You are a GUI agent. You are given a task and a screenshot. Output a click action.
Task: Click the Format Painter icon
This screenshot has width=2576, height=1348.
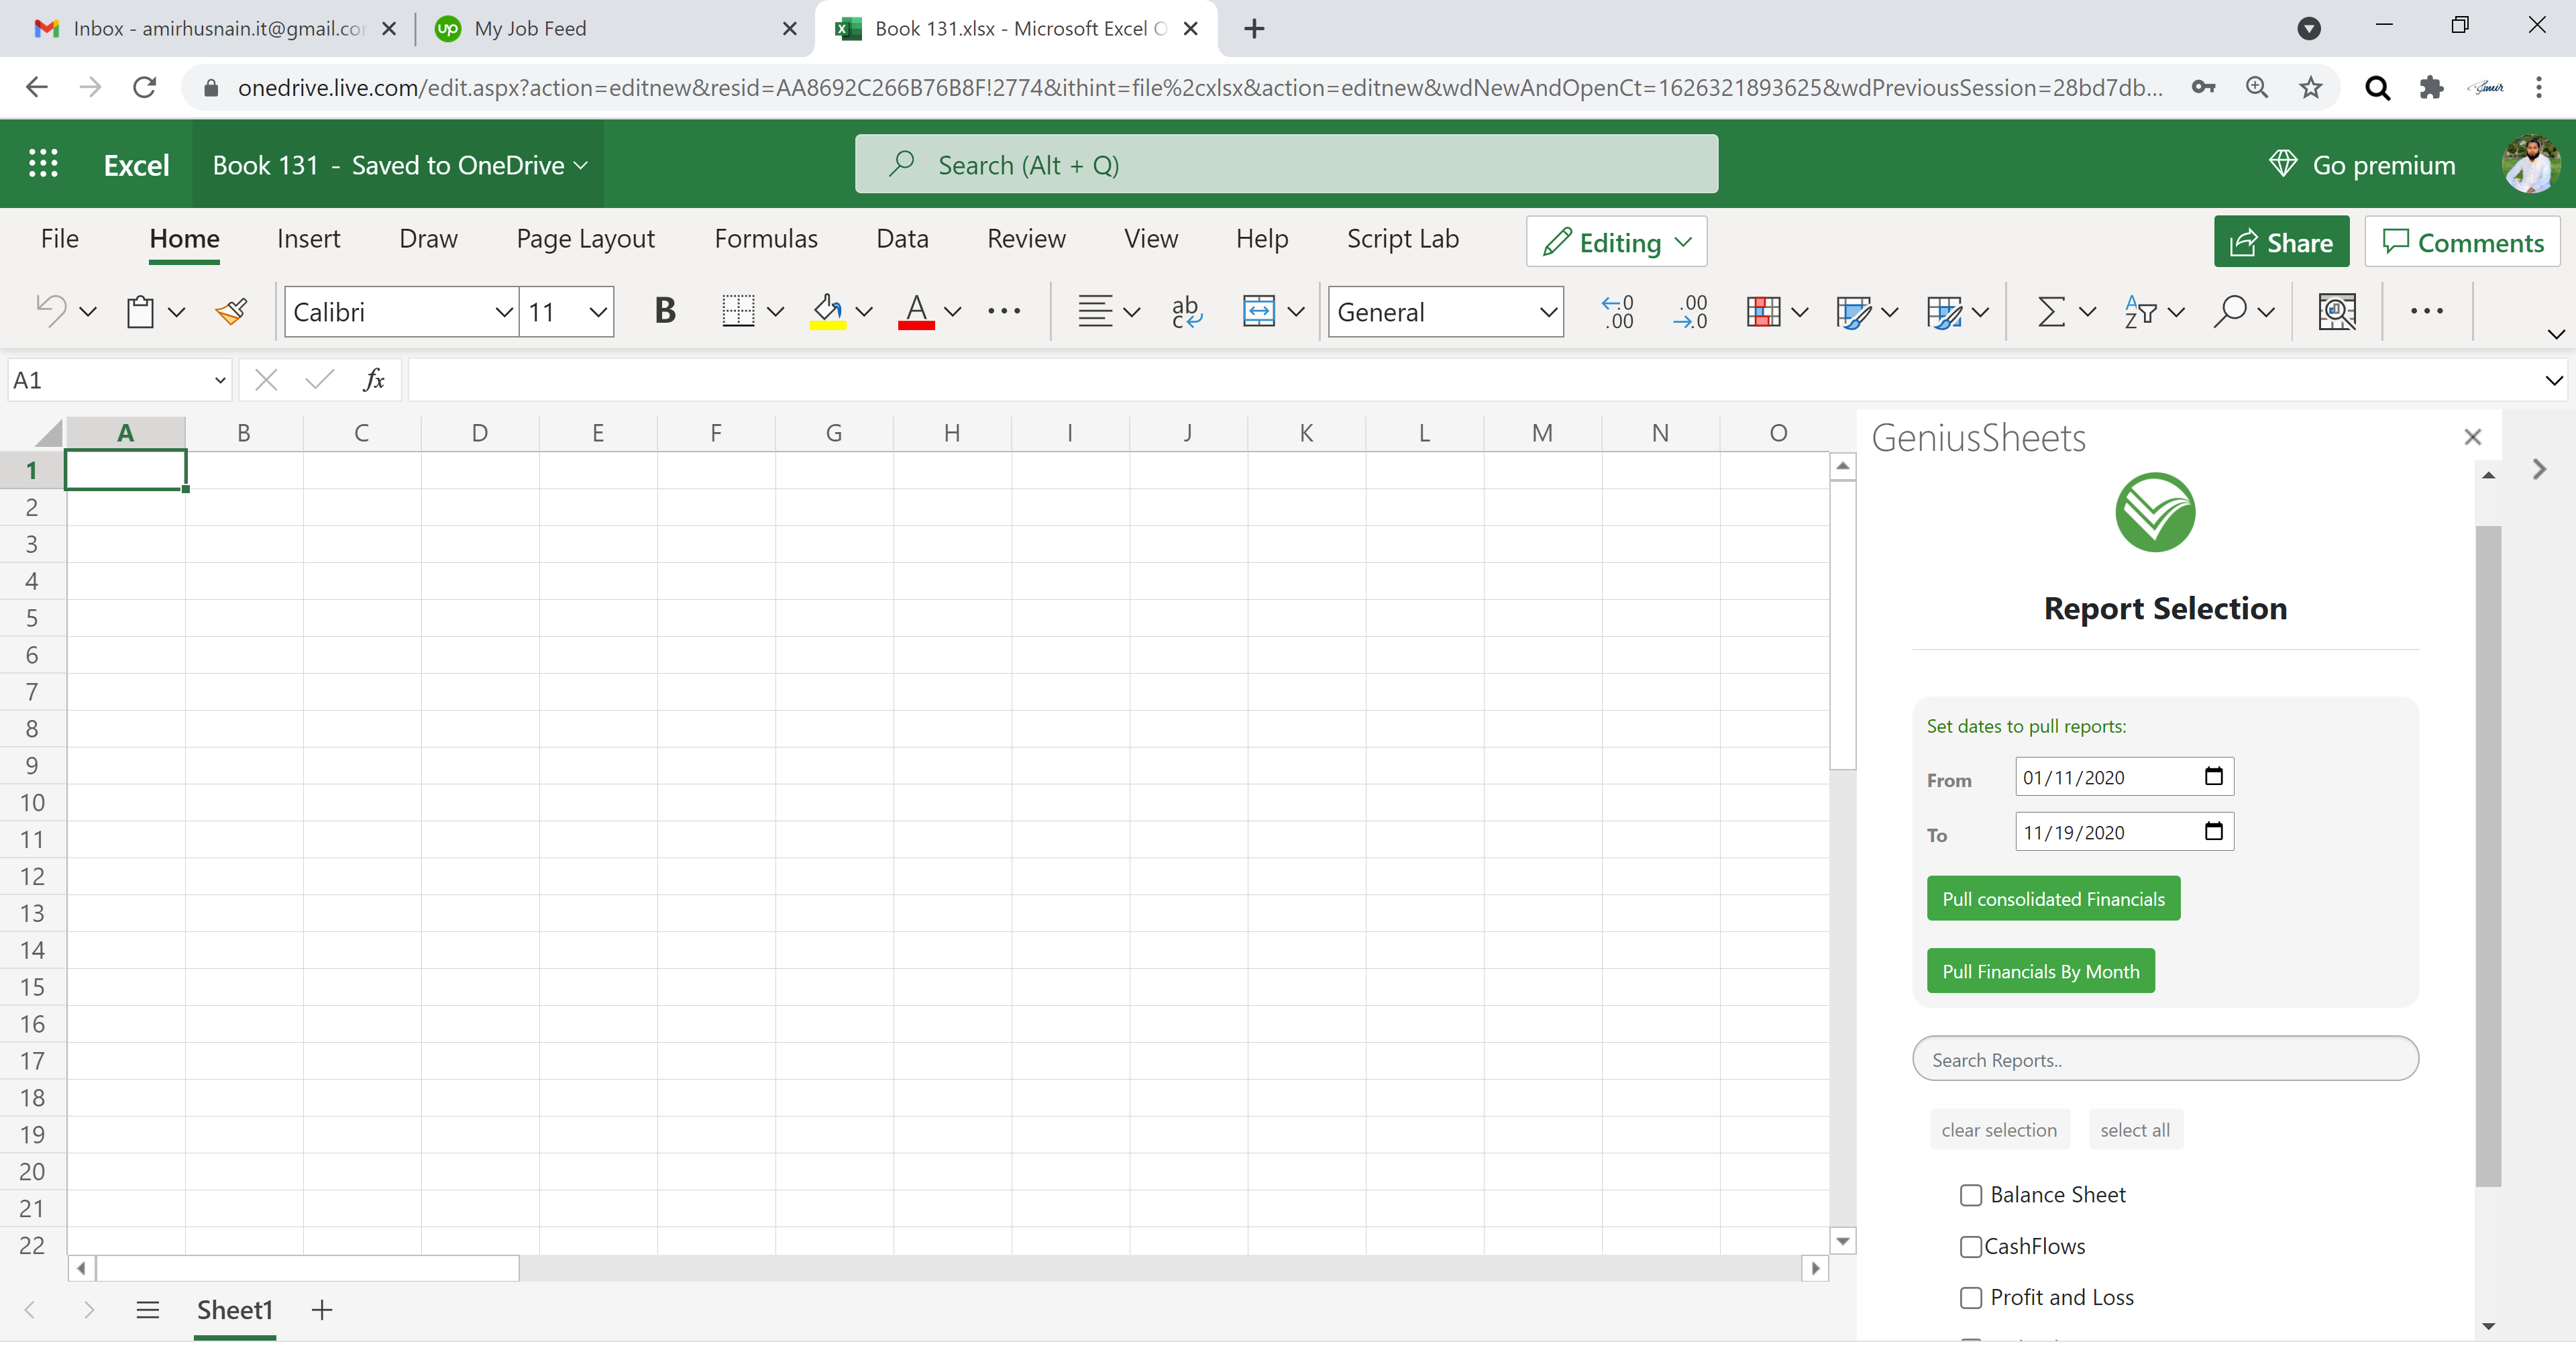point(230,311)
